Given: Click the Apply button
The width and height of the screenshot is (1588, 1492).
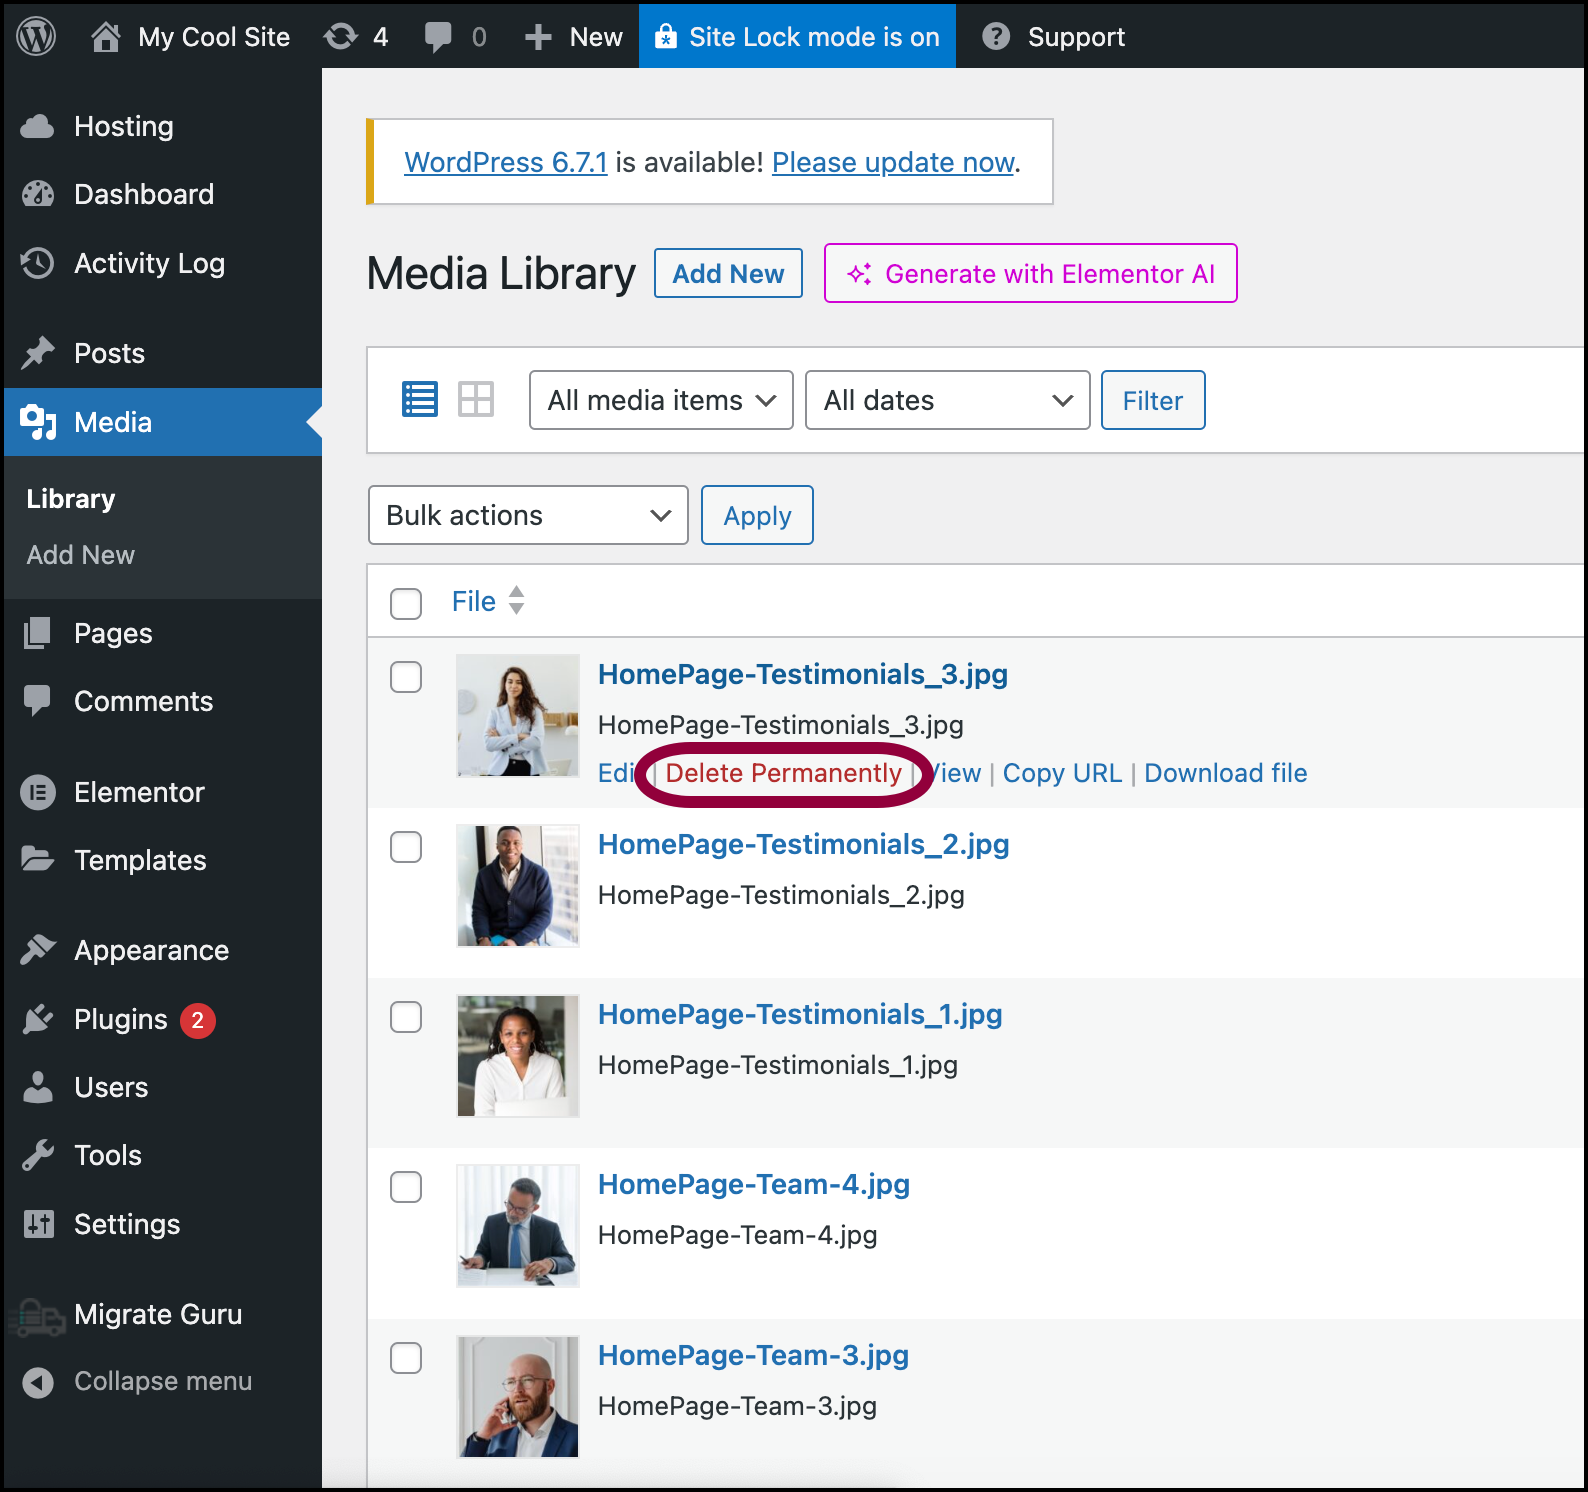Looking at the screenshot, I should point(757,515).
